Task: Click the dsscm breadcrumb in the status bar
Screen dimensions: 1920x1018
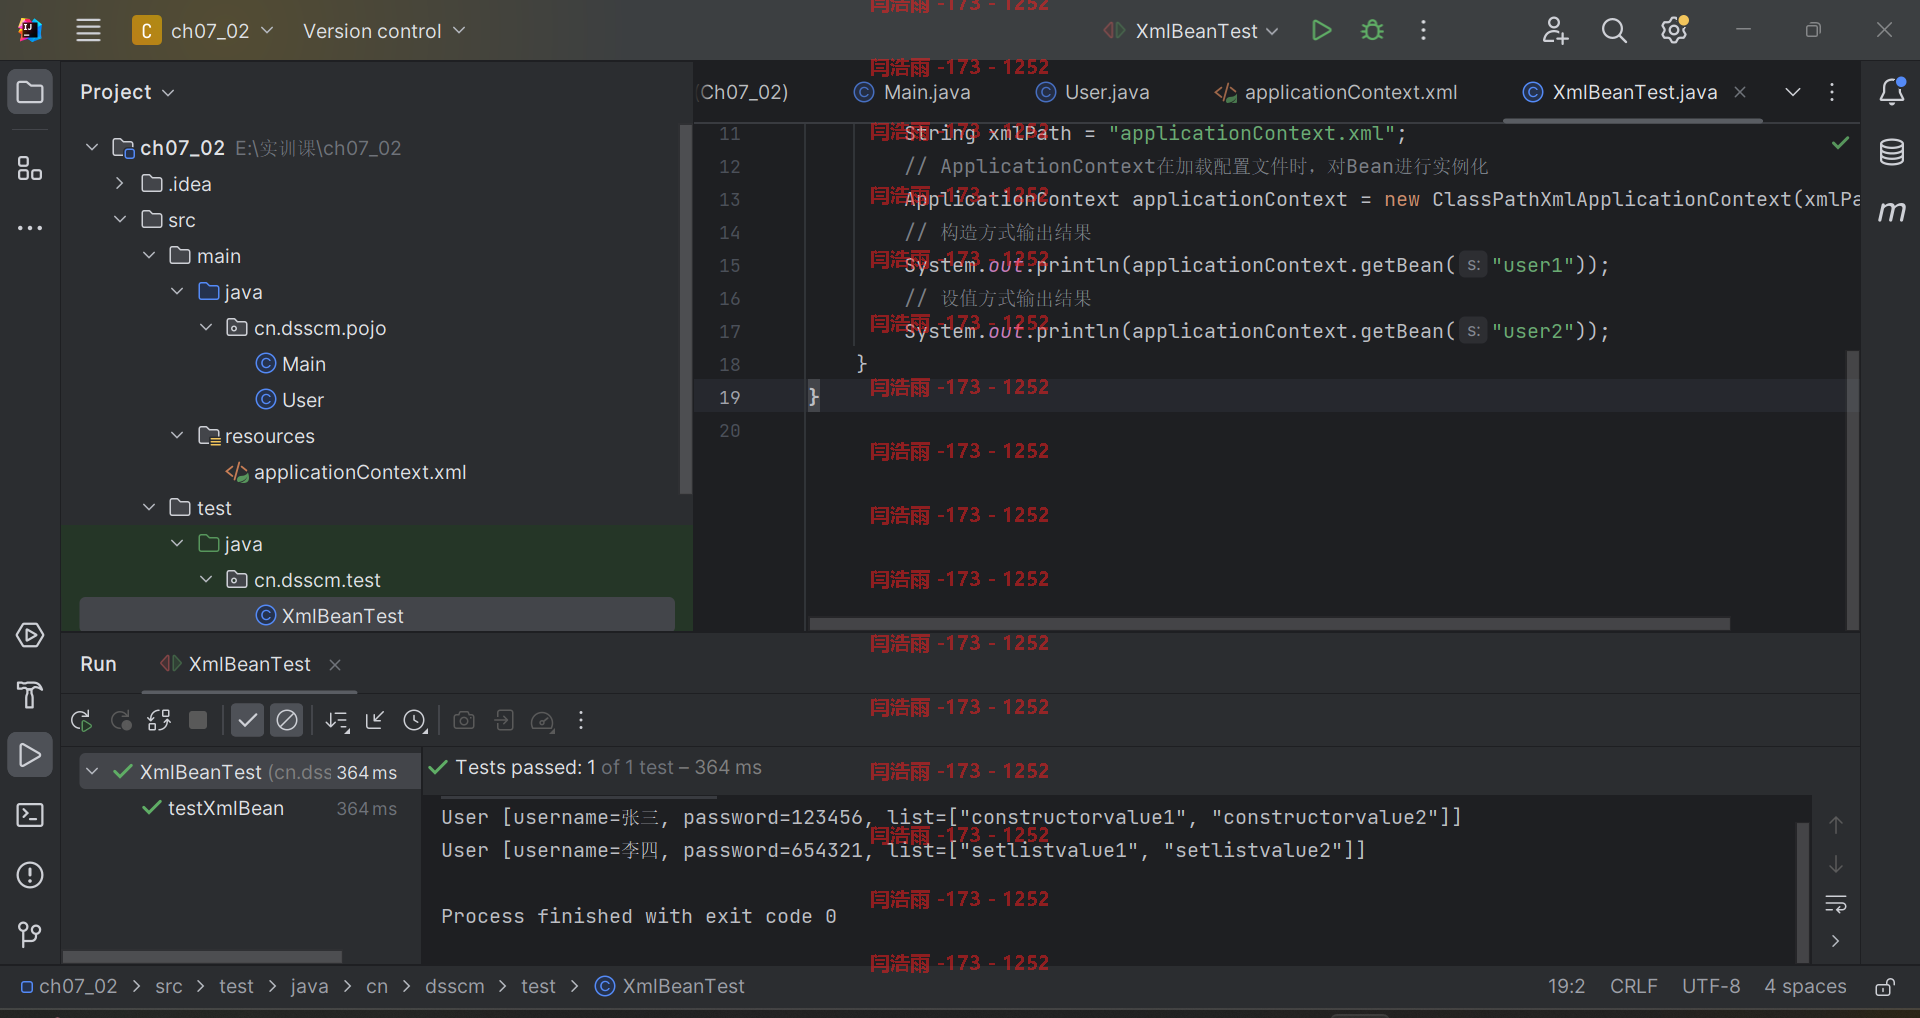Action: [x=454, y=986]
